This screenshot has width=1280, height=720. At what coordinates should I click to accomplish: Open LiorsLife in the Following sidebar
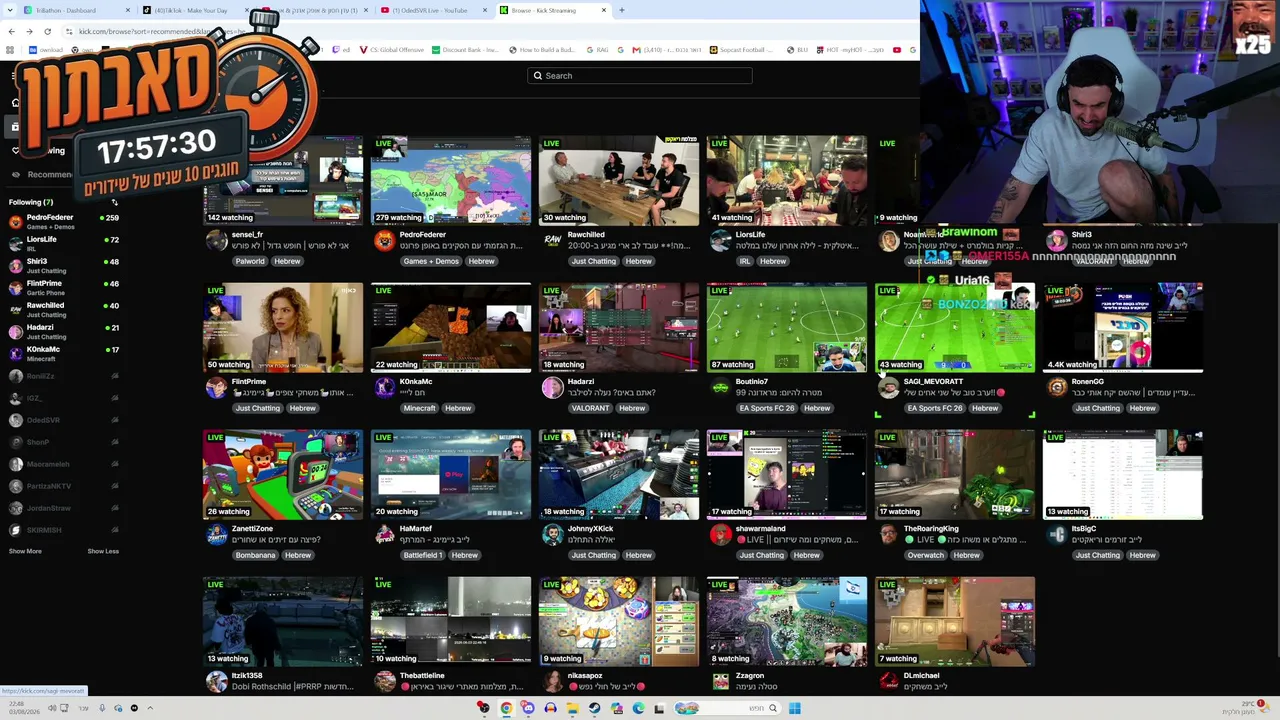pyautogui.click(x=62, y=243)
